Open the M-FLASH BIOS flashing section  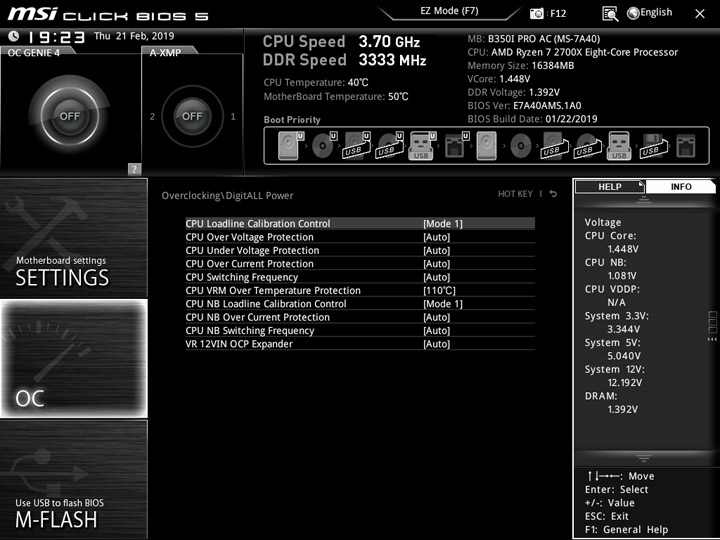(73, 479)
